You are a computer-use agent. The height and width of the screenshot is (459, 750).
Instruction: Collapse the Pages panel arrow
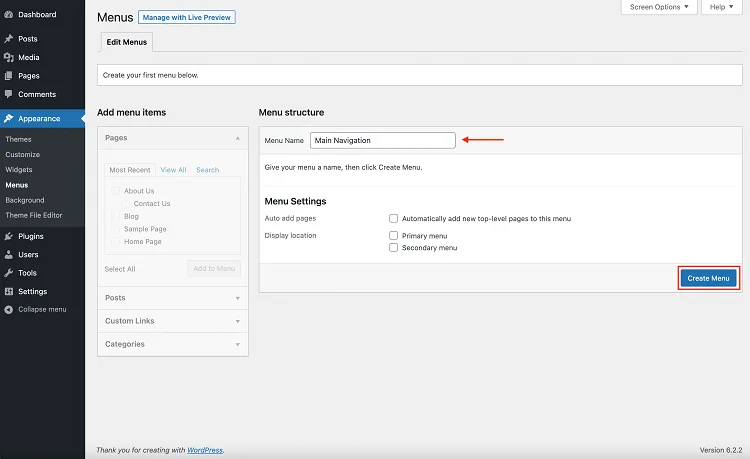238,138
